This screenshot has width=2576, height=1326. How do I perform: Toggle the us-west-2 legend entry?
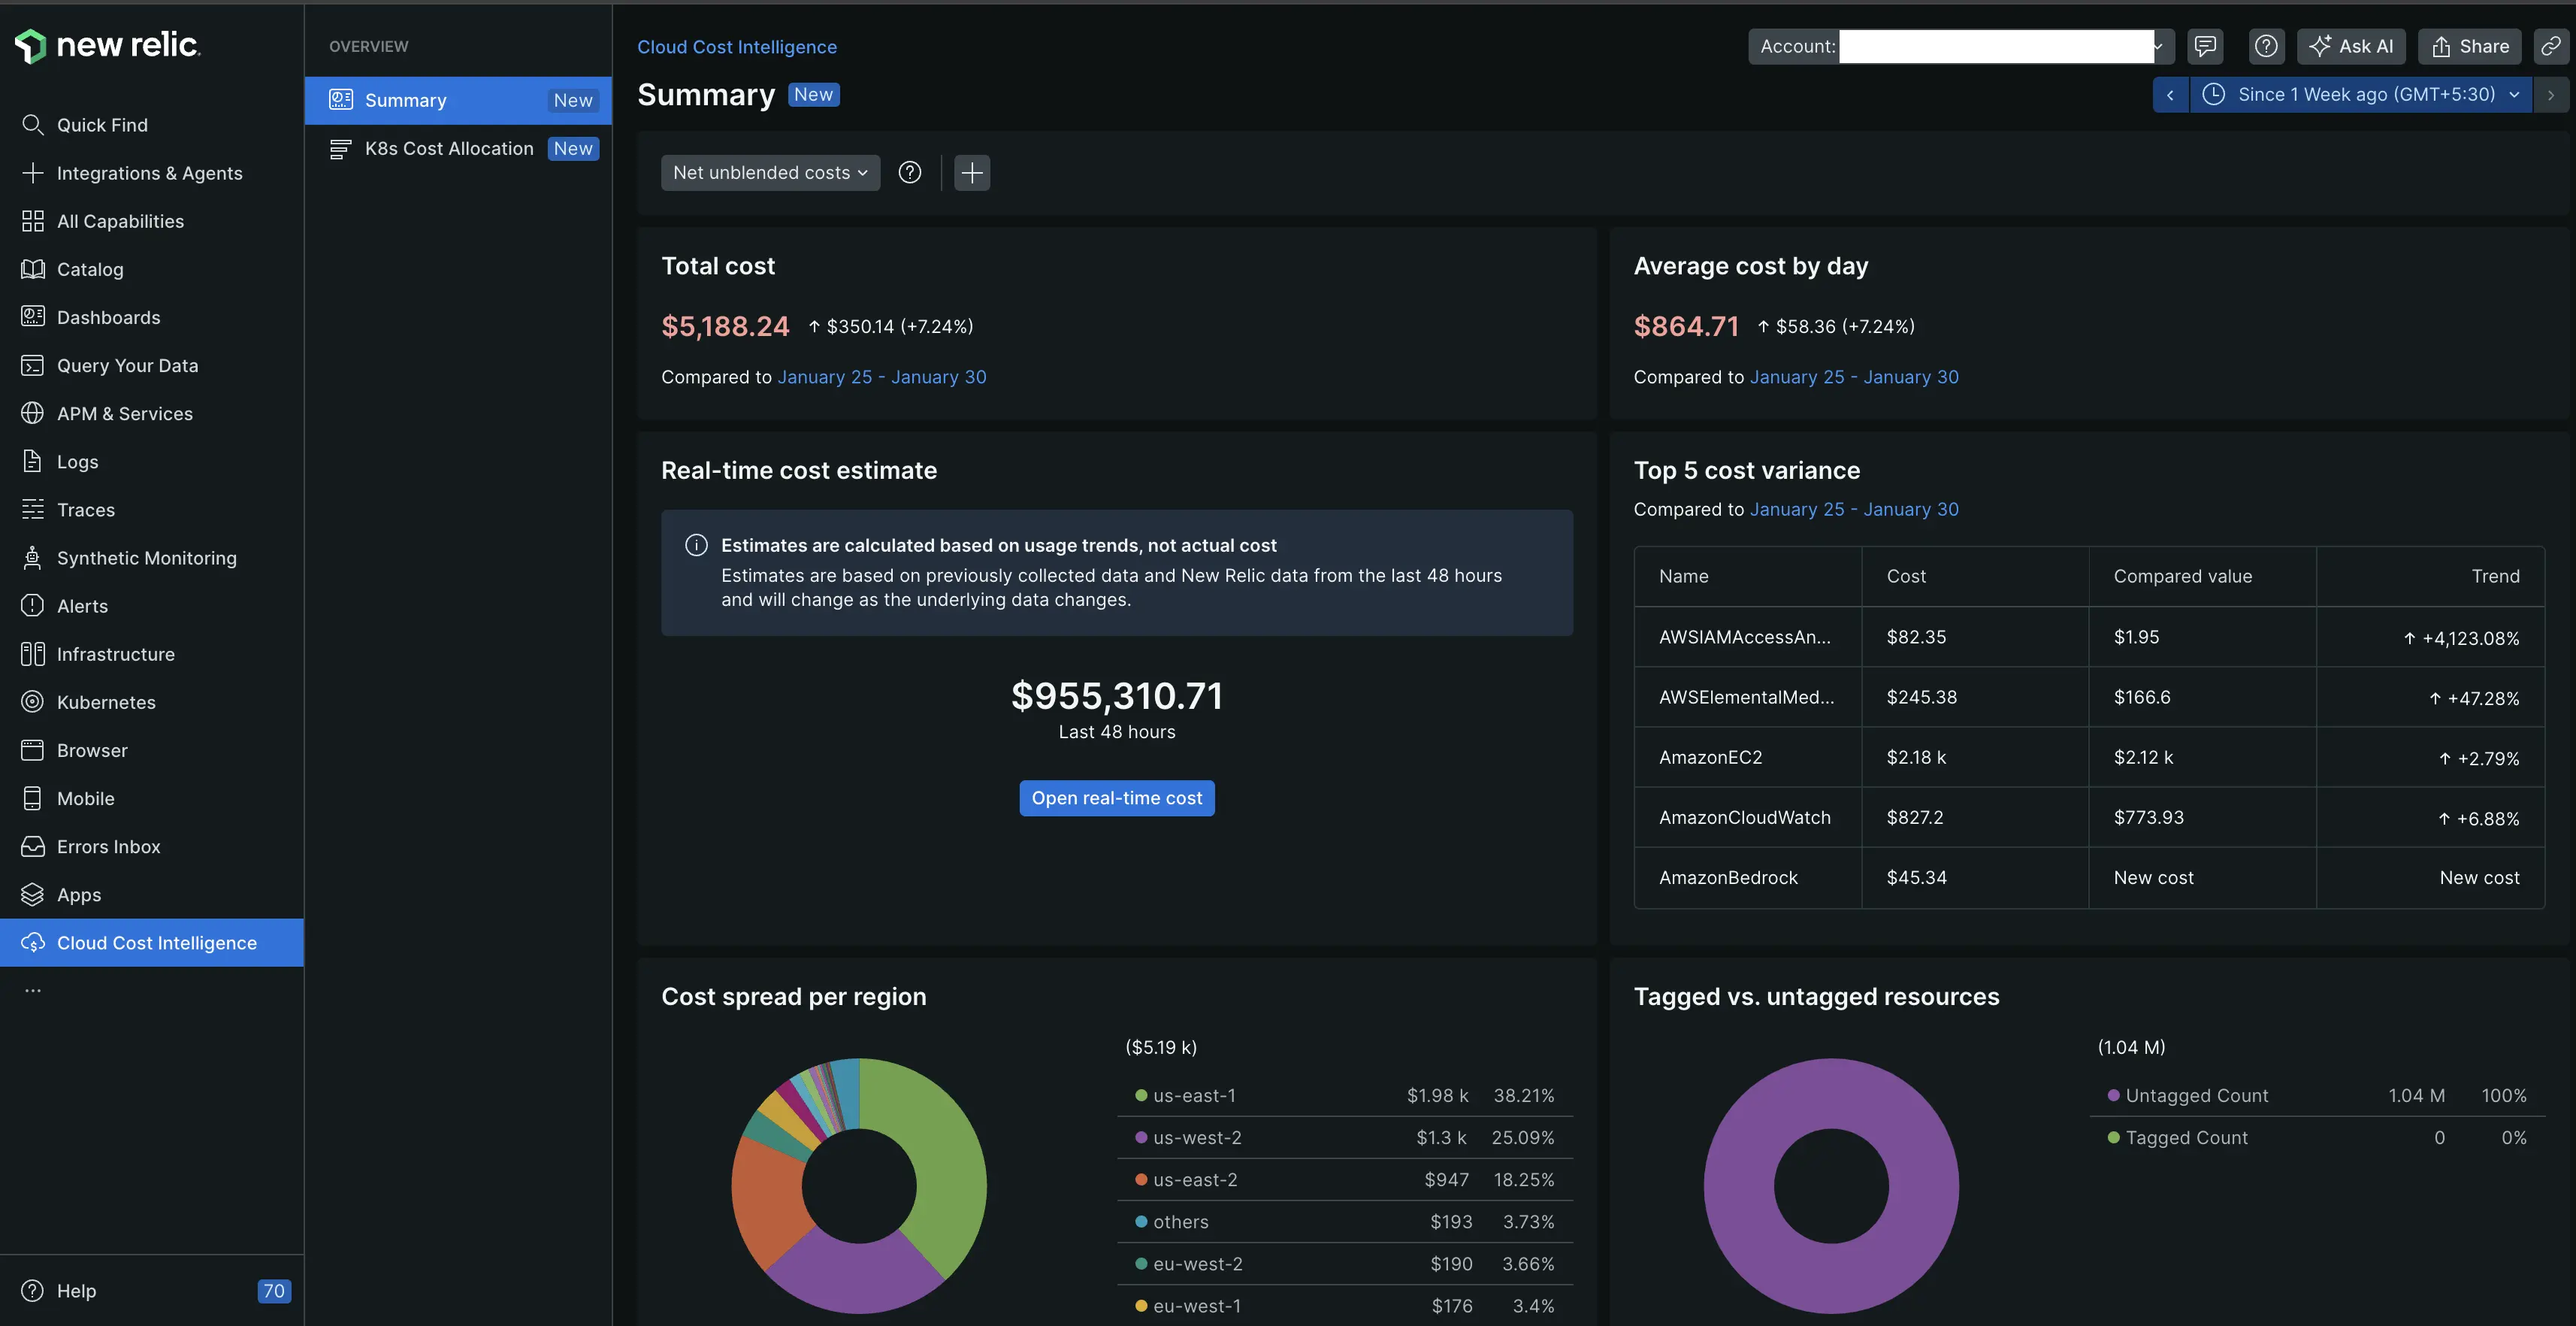[1198, 1137]
